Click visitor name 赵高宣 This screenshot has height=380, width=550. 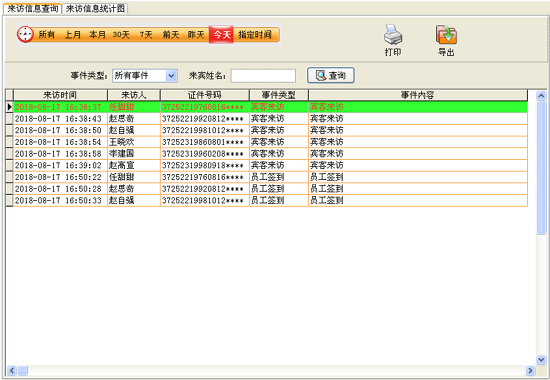pos(121,165)
